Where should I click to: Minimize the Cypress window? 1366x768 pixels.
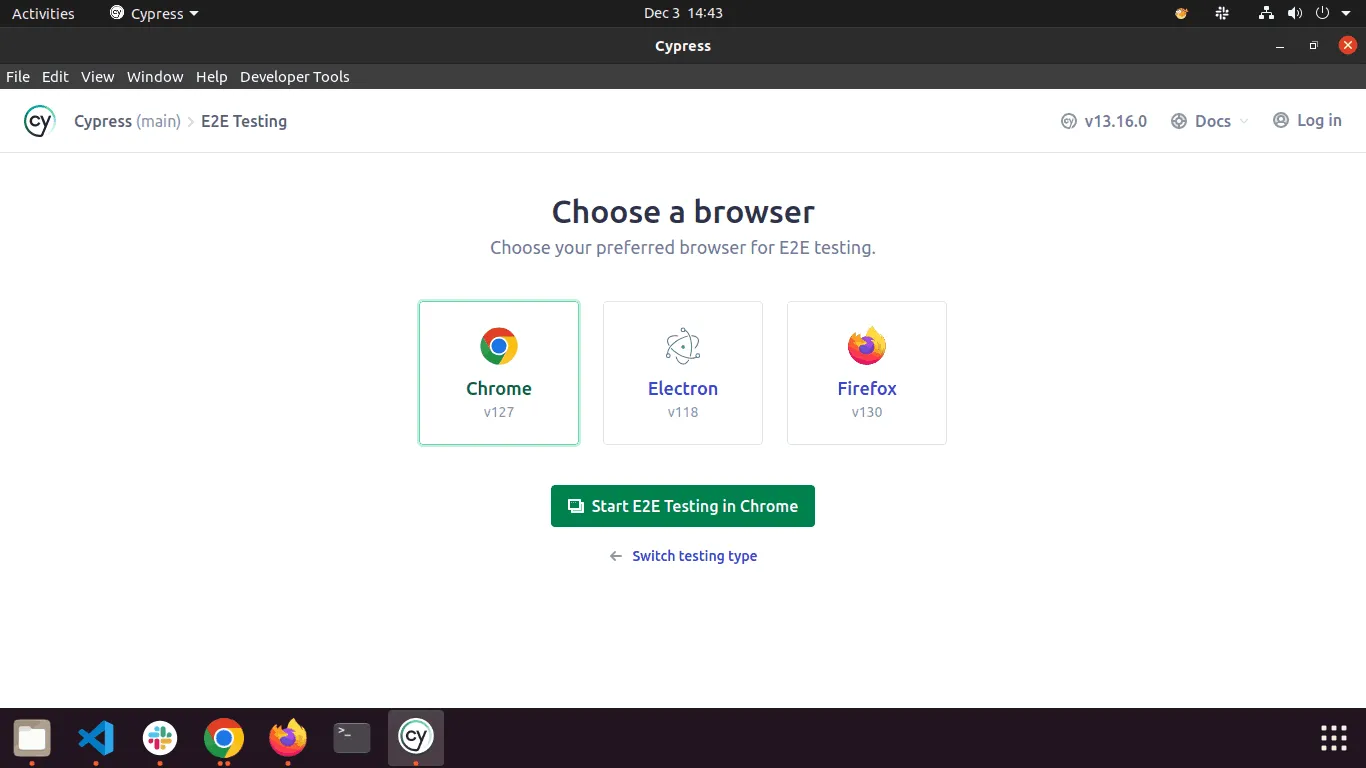[x=1281, y=46]
